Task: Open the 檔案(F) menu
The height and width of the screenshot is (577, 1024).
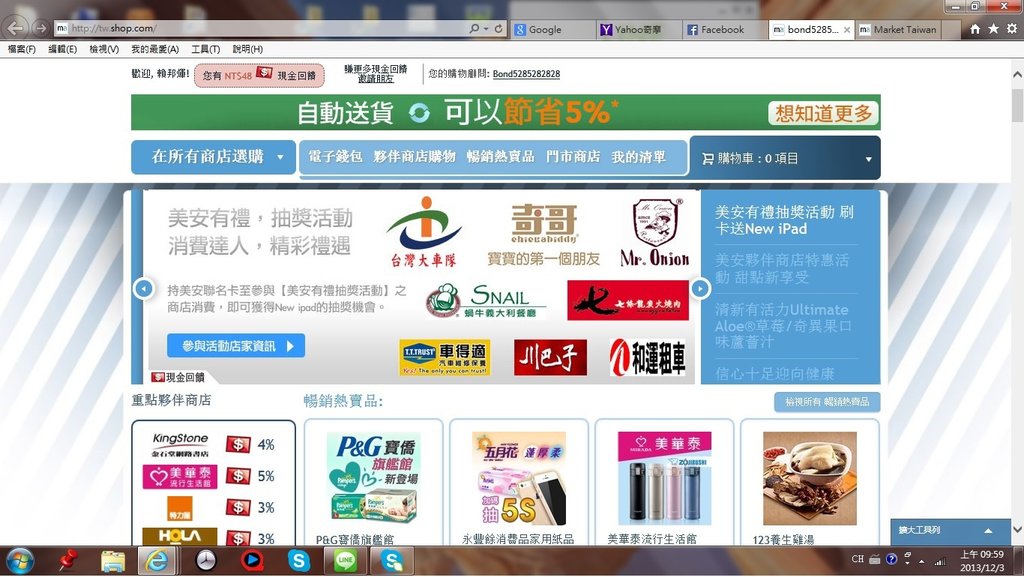Action: (x=22, y=49)
